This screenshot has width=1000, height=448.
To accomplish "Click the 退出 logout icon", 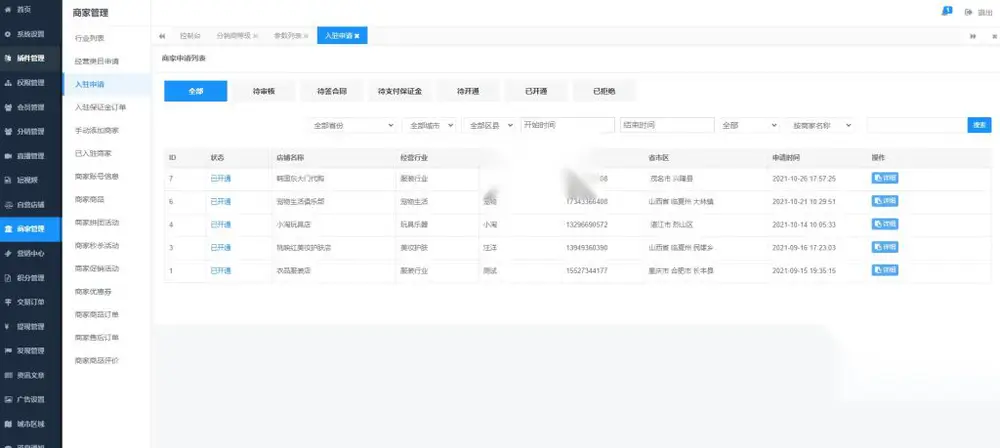I will [968, 12].
